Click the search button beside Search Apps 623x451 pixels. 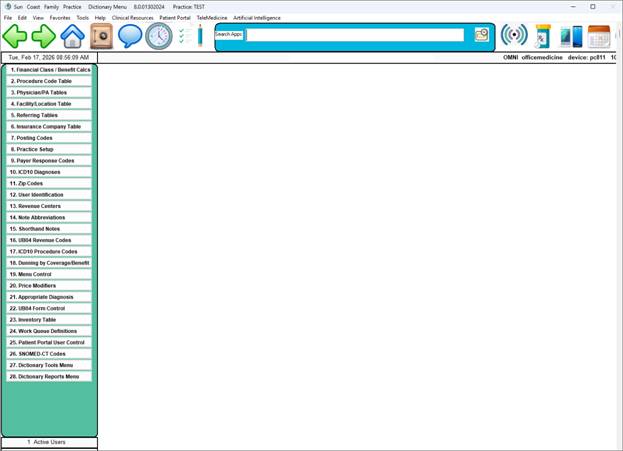point(482,35)
